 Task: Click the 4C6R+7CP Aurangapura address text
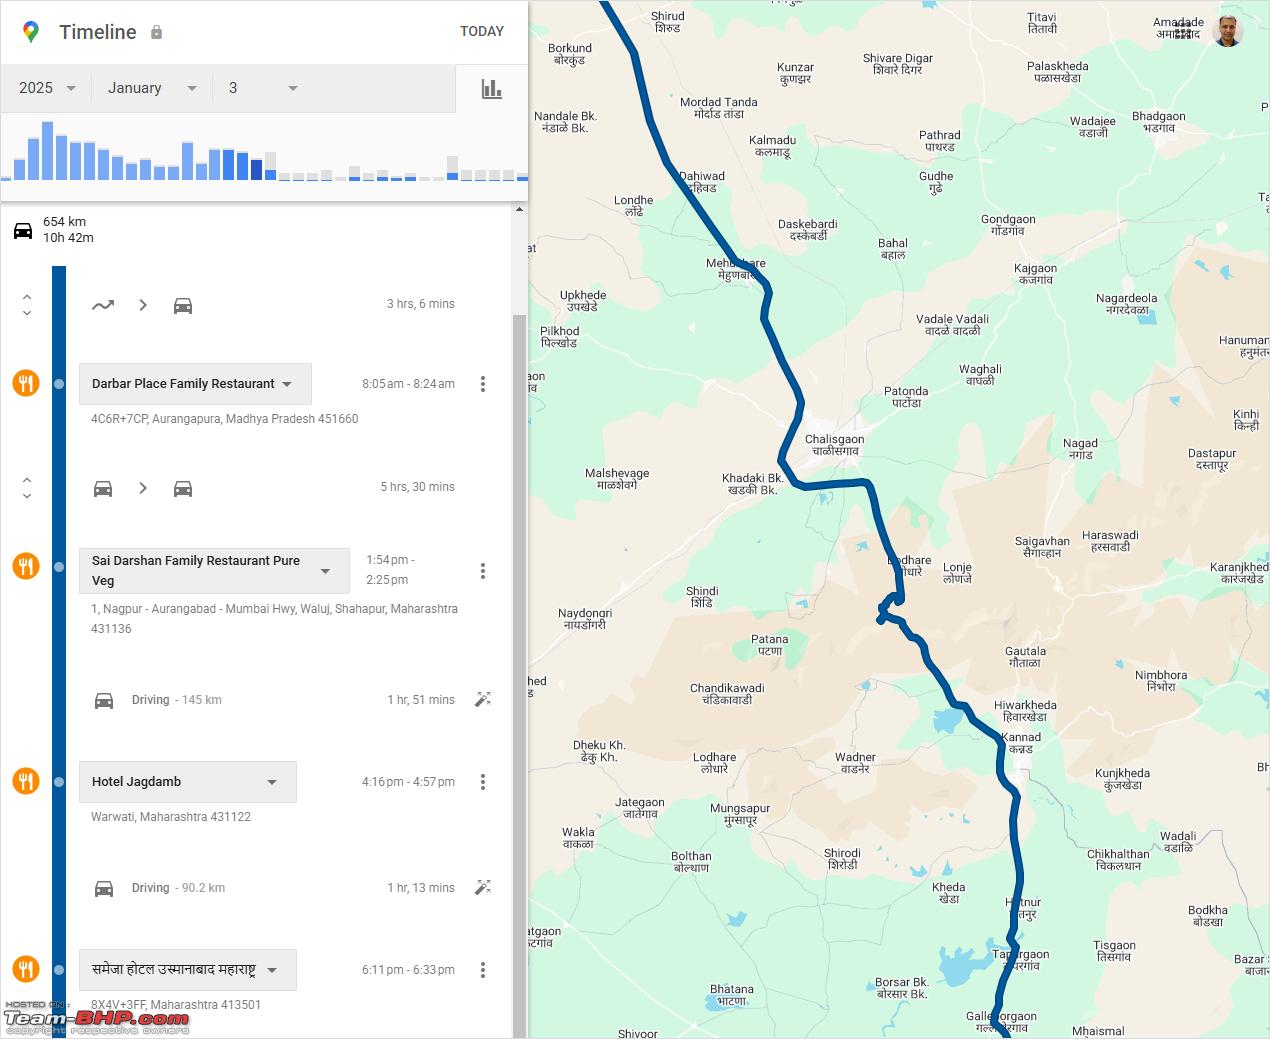tap(224, 419)
